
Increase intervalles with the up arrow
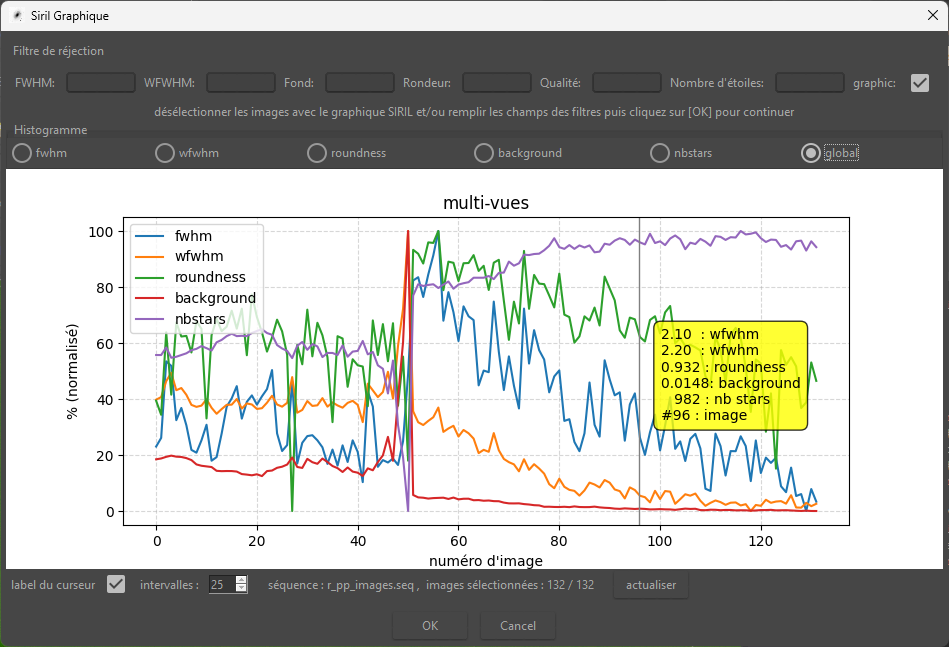241,580
